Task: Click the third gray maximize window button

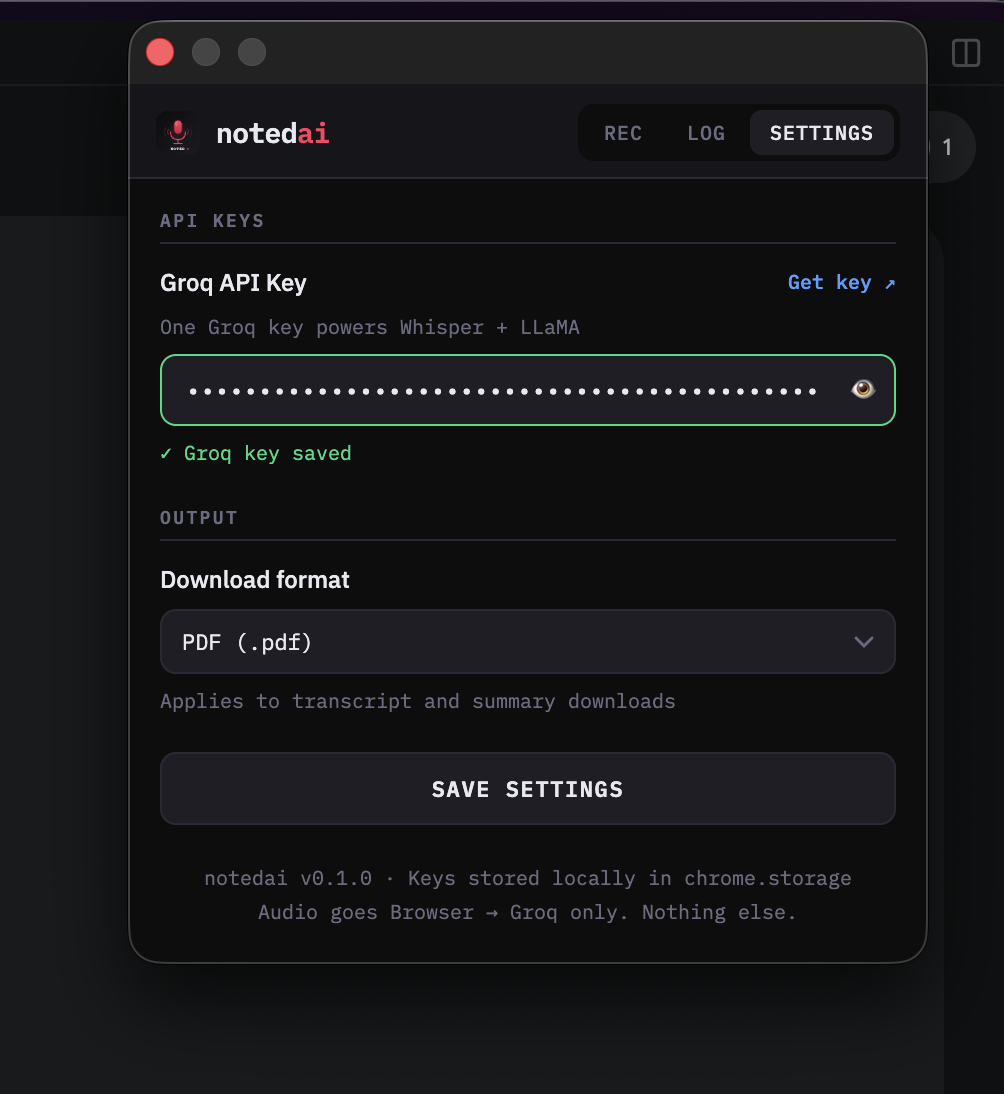Action: [252, 52]
